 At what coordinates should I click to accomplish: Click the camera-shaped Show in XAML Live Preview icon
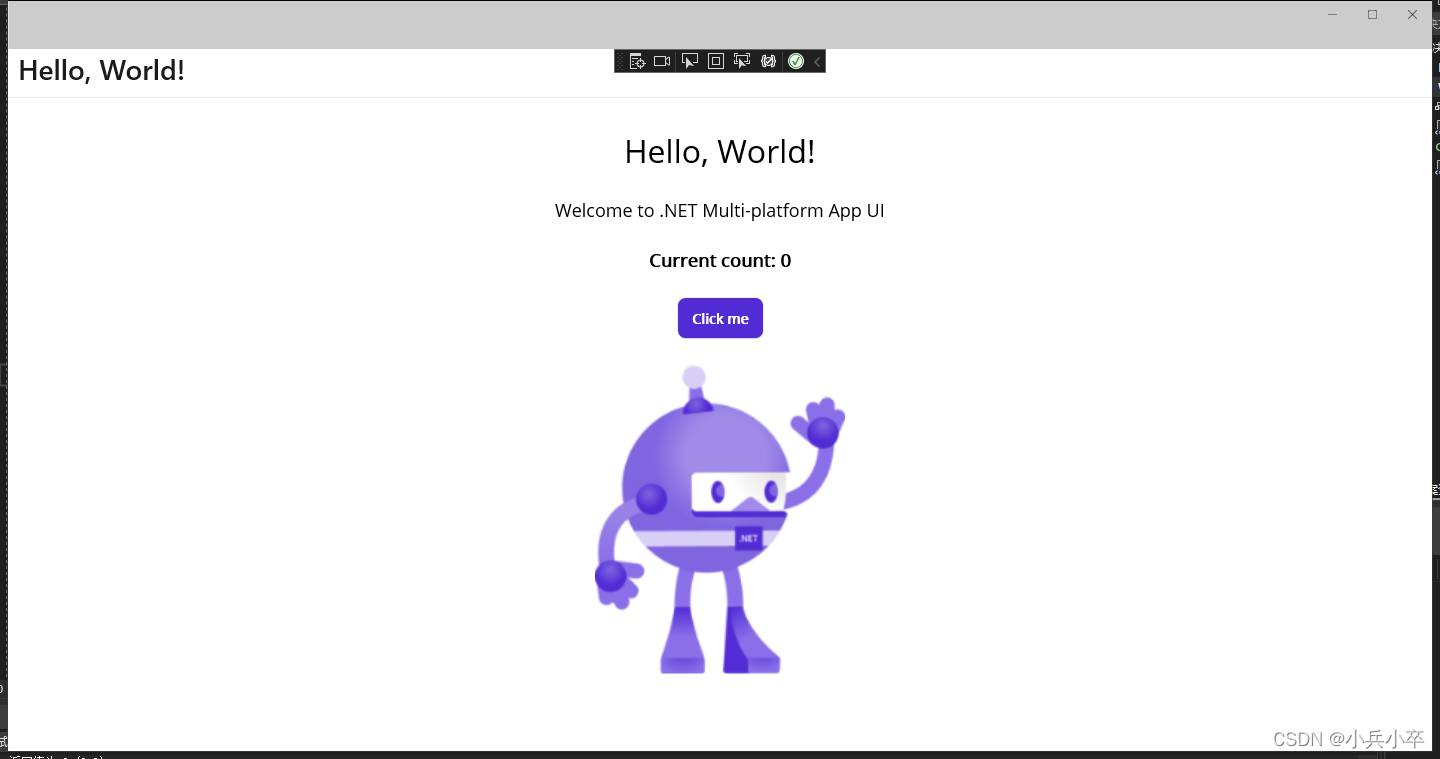point(662,61)
